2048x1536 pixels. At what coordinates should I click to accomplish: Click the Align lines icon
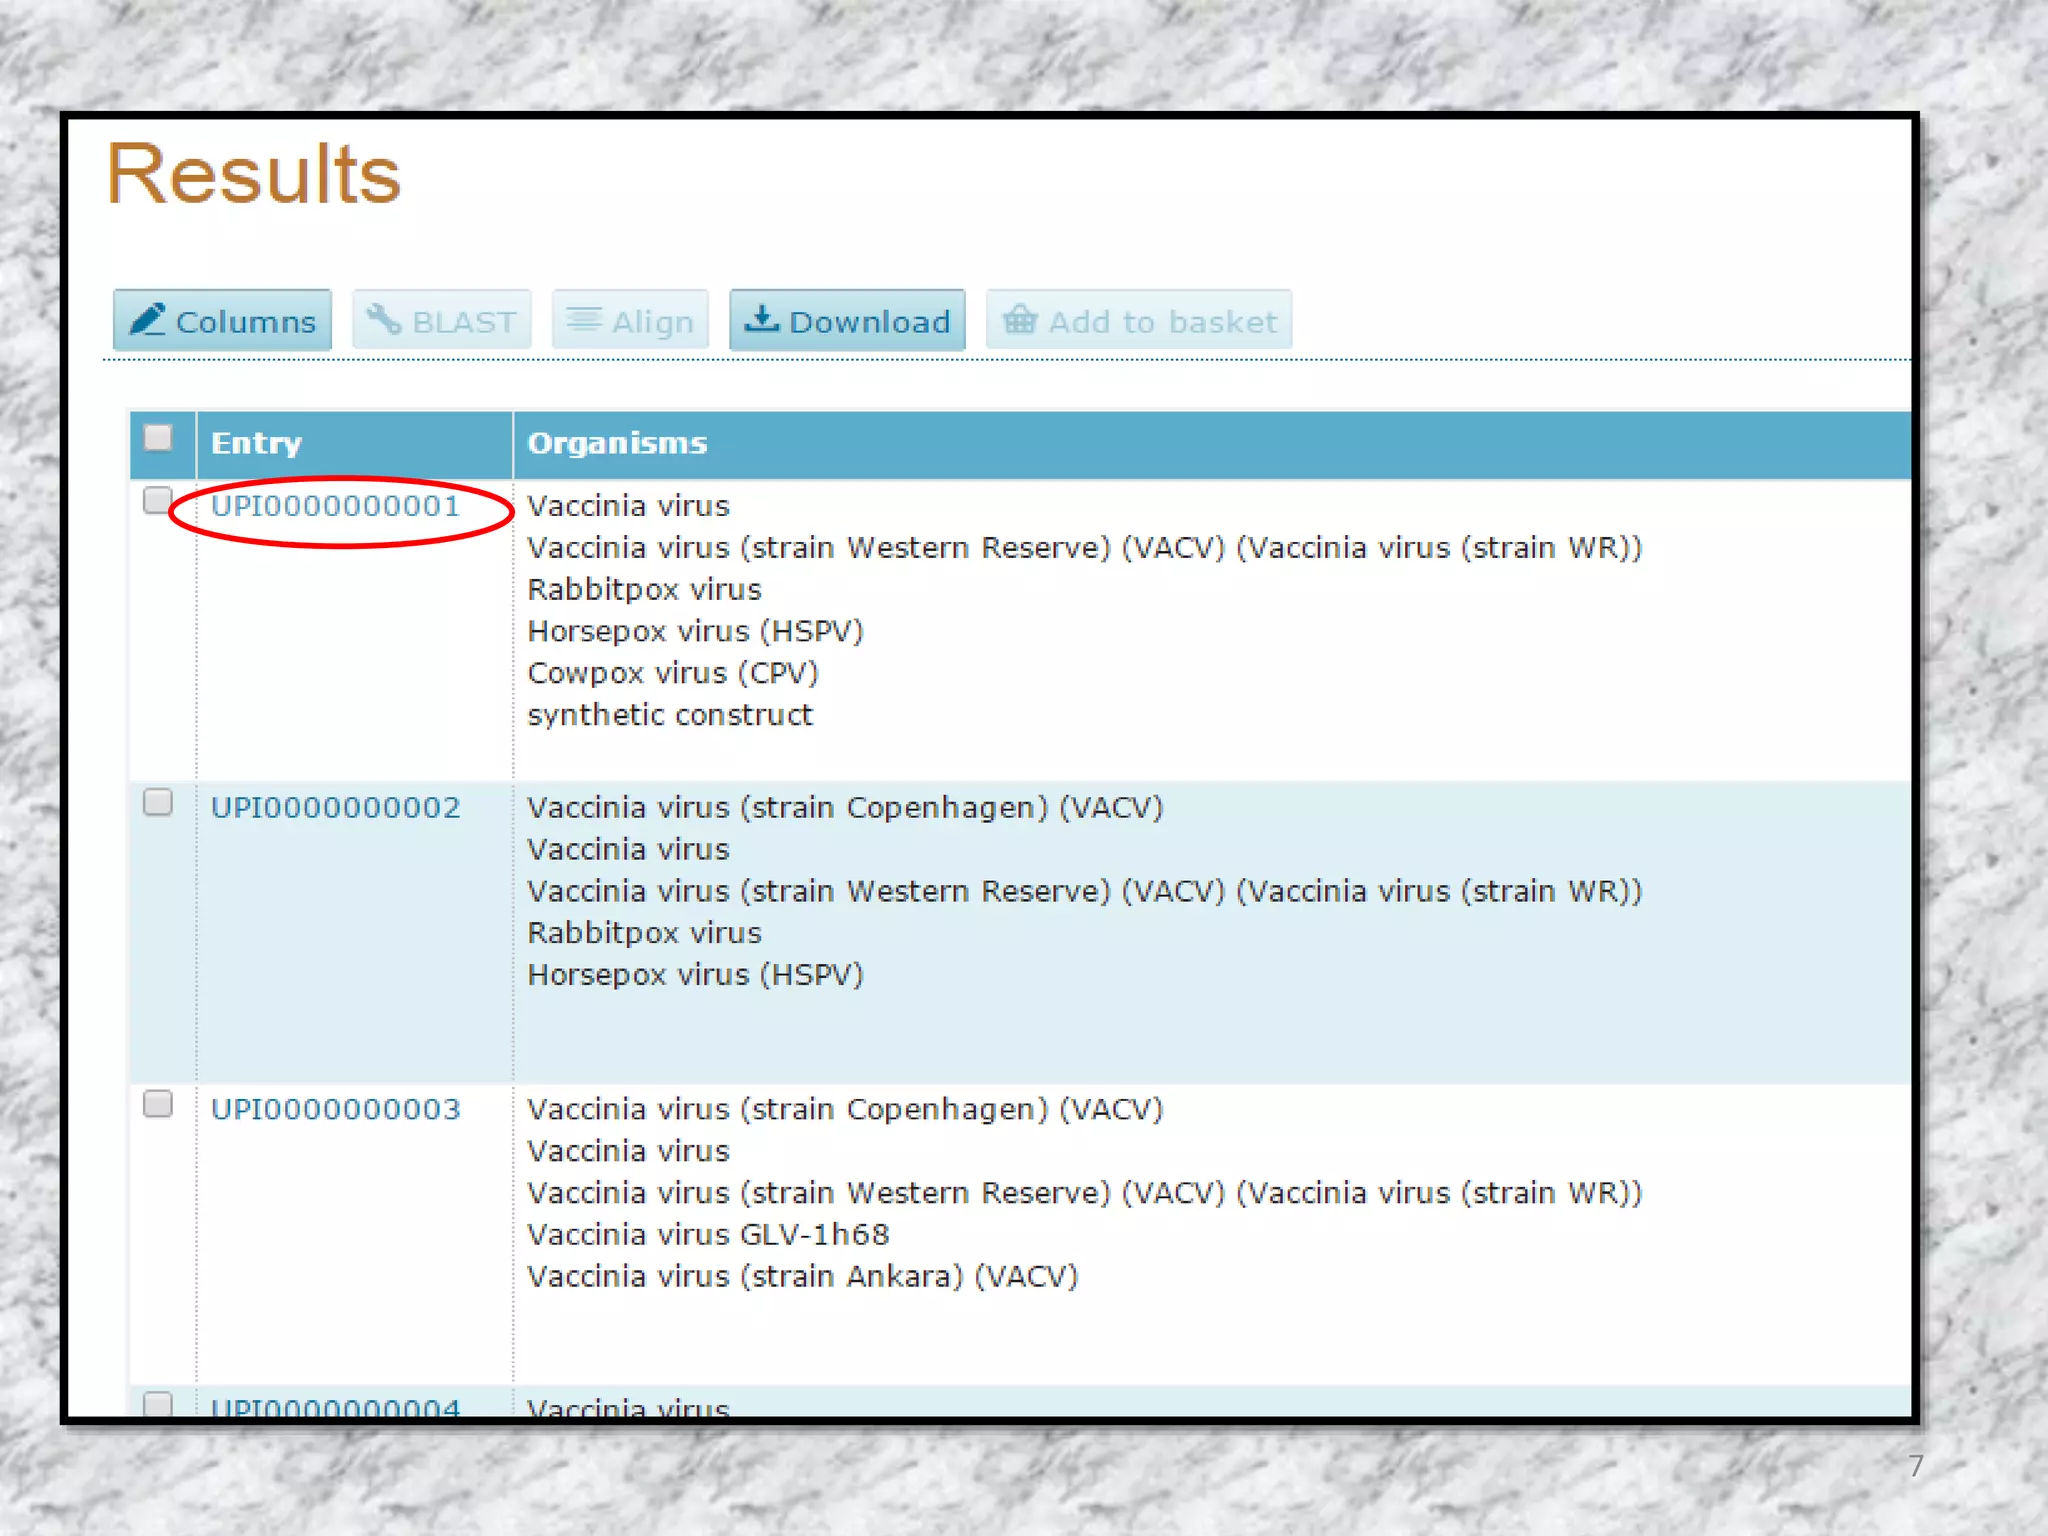point(584,320)
